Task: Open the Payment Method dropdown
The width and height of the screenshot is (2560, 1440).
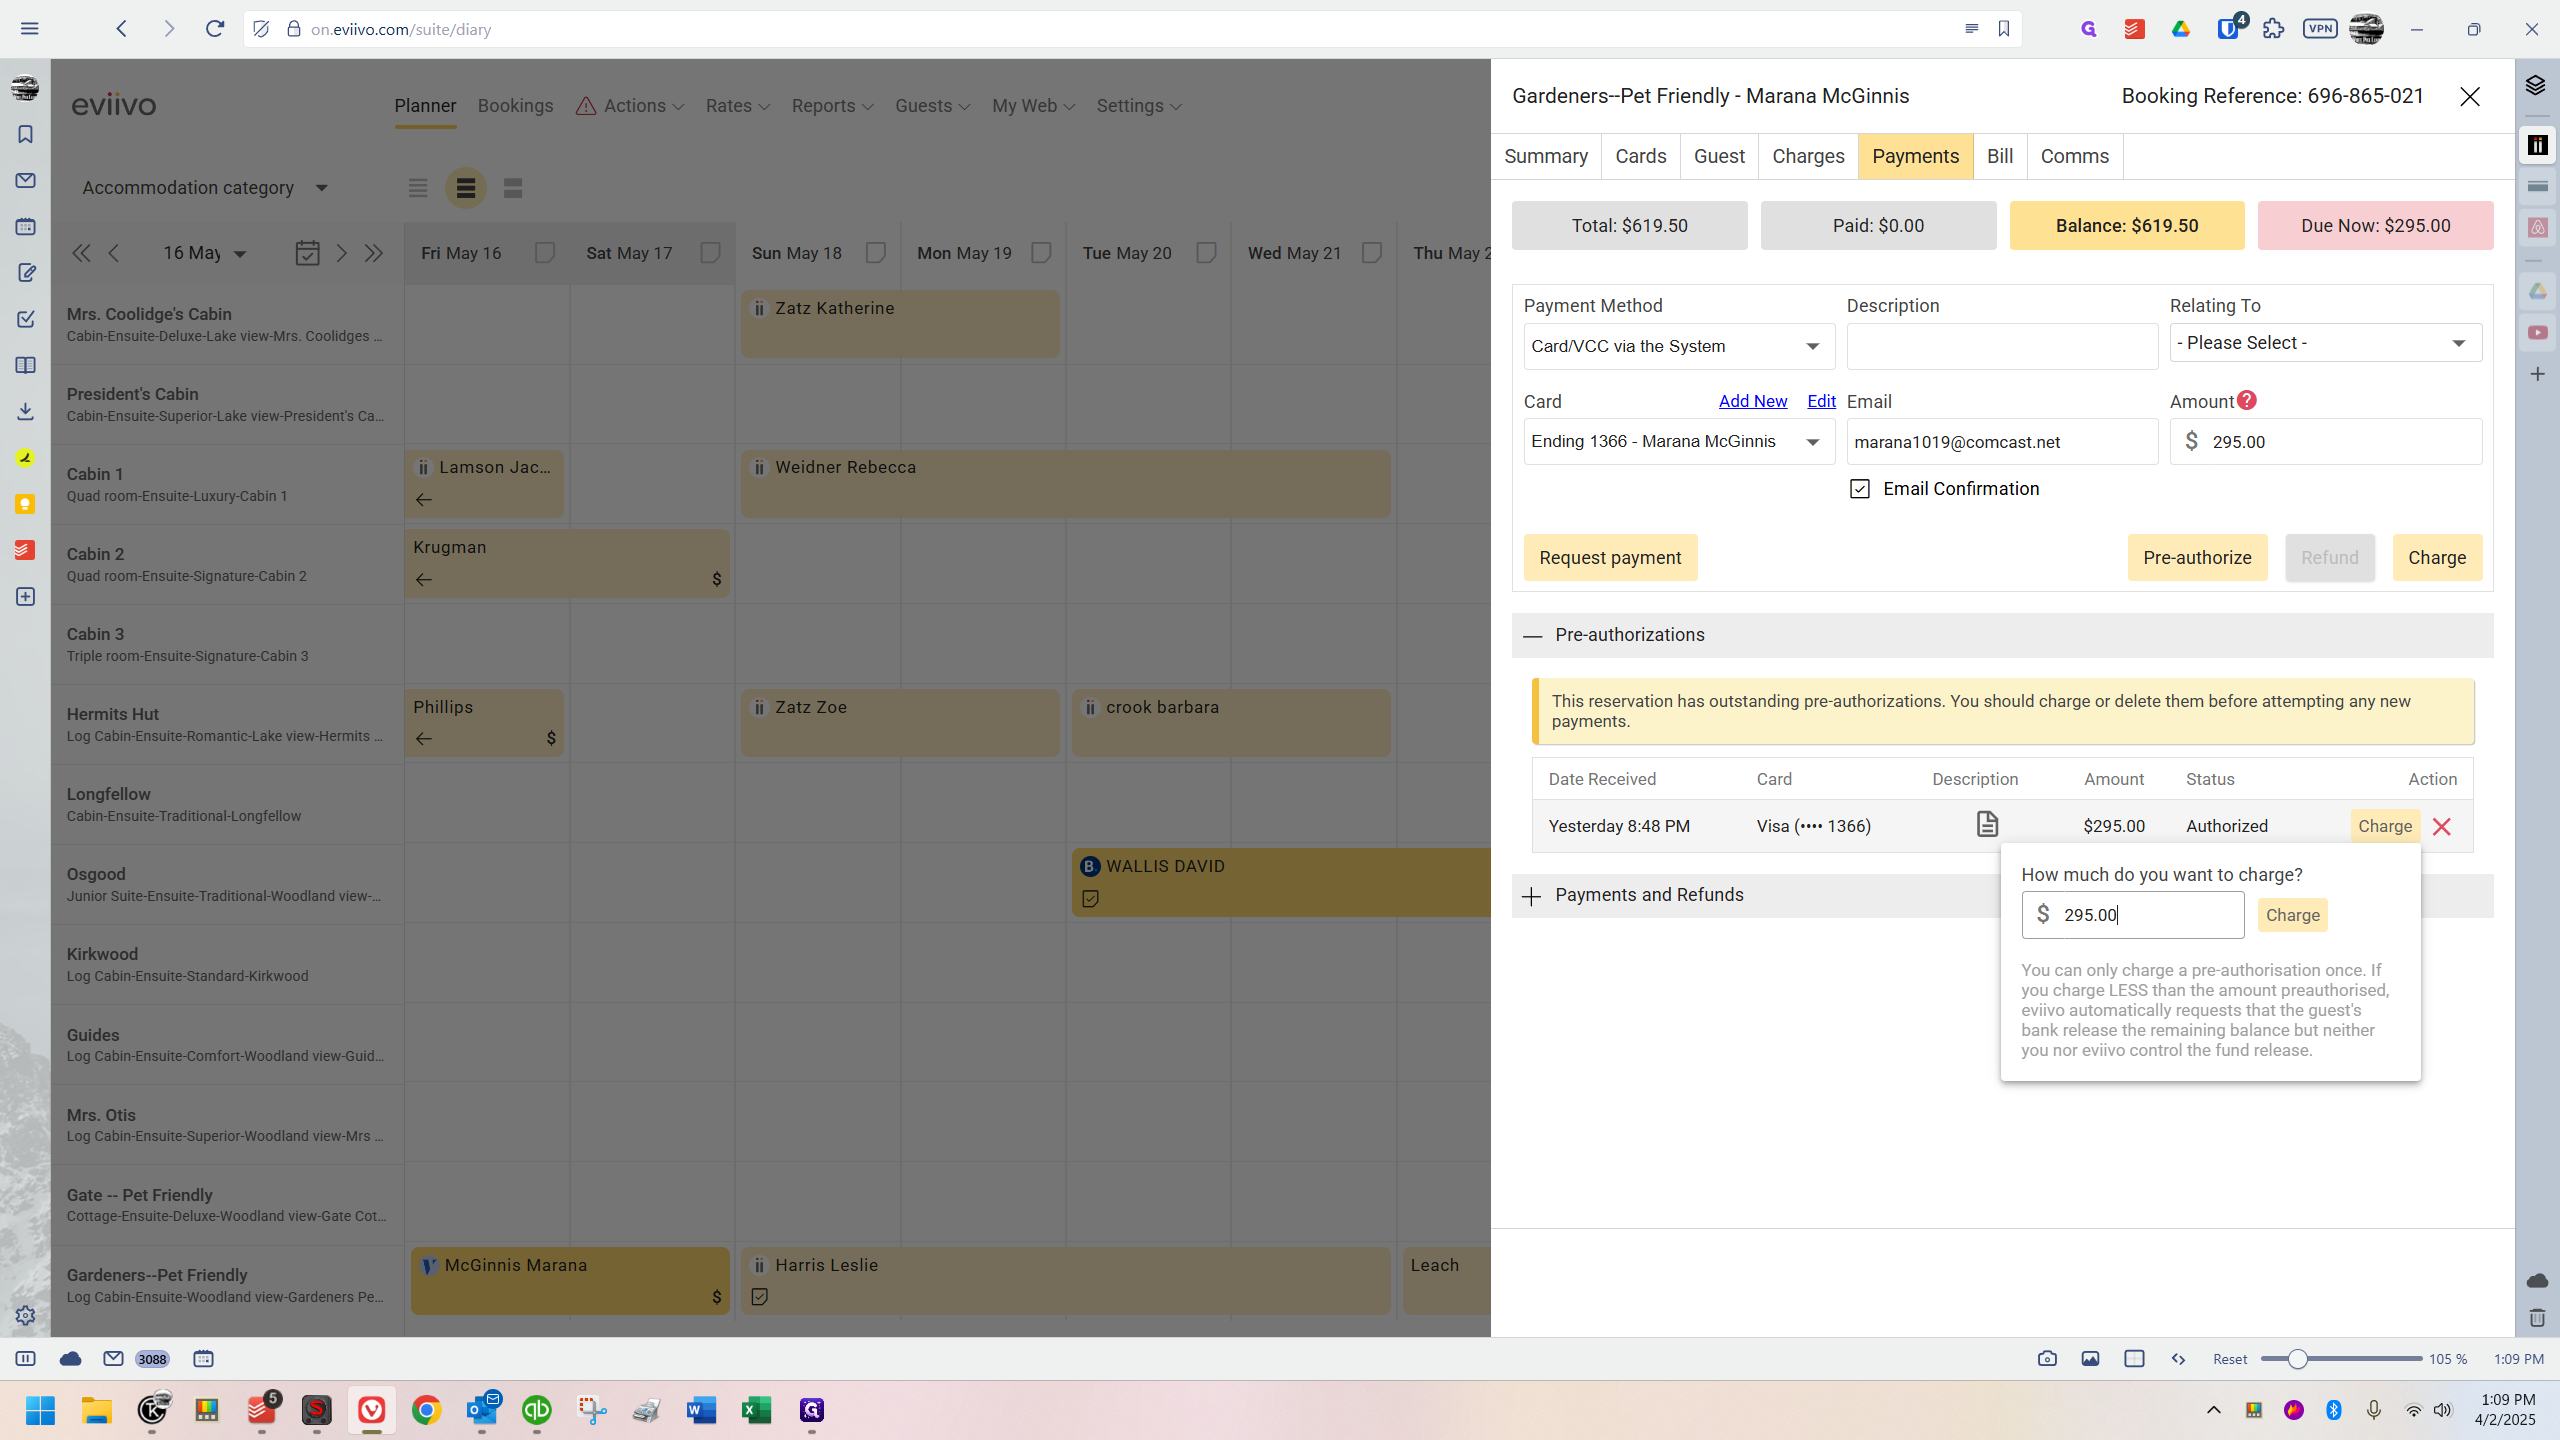Action: [1679, 346]
